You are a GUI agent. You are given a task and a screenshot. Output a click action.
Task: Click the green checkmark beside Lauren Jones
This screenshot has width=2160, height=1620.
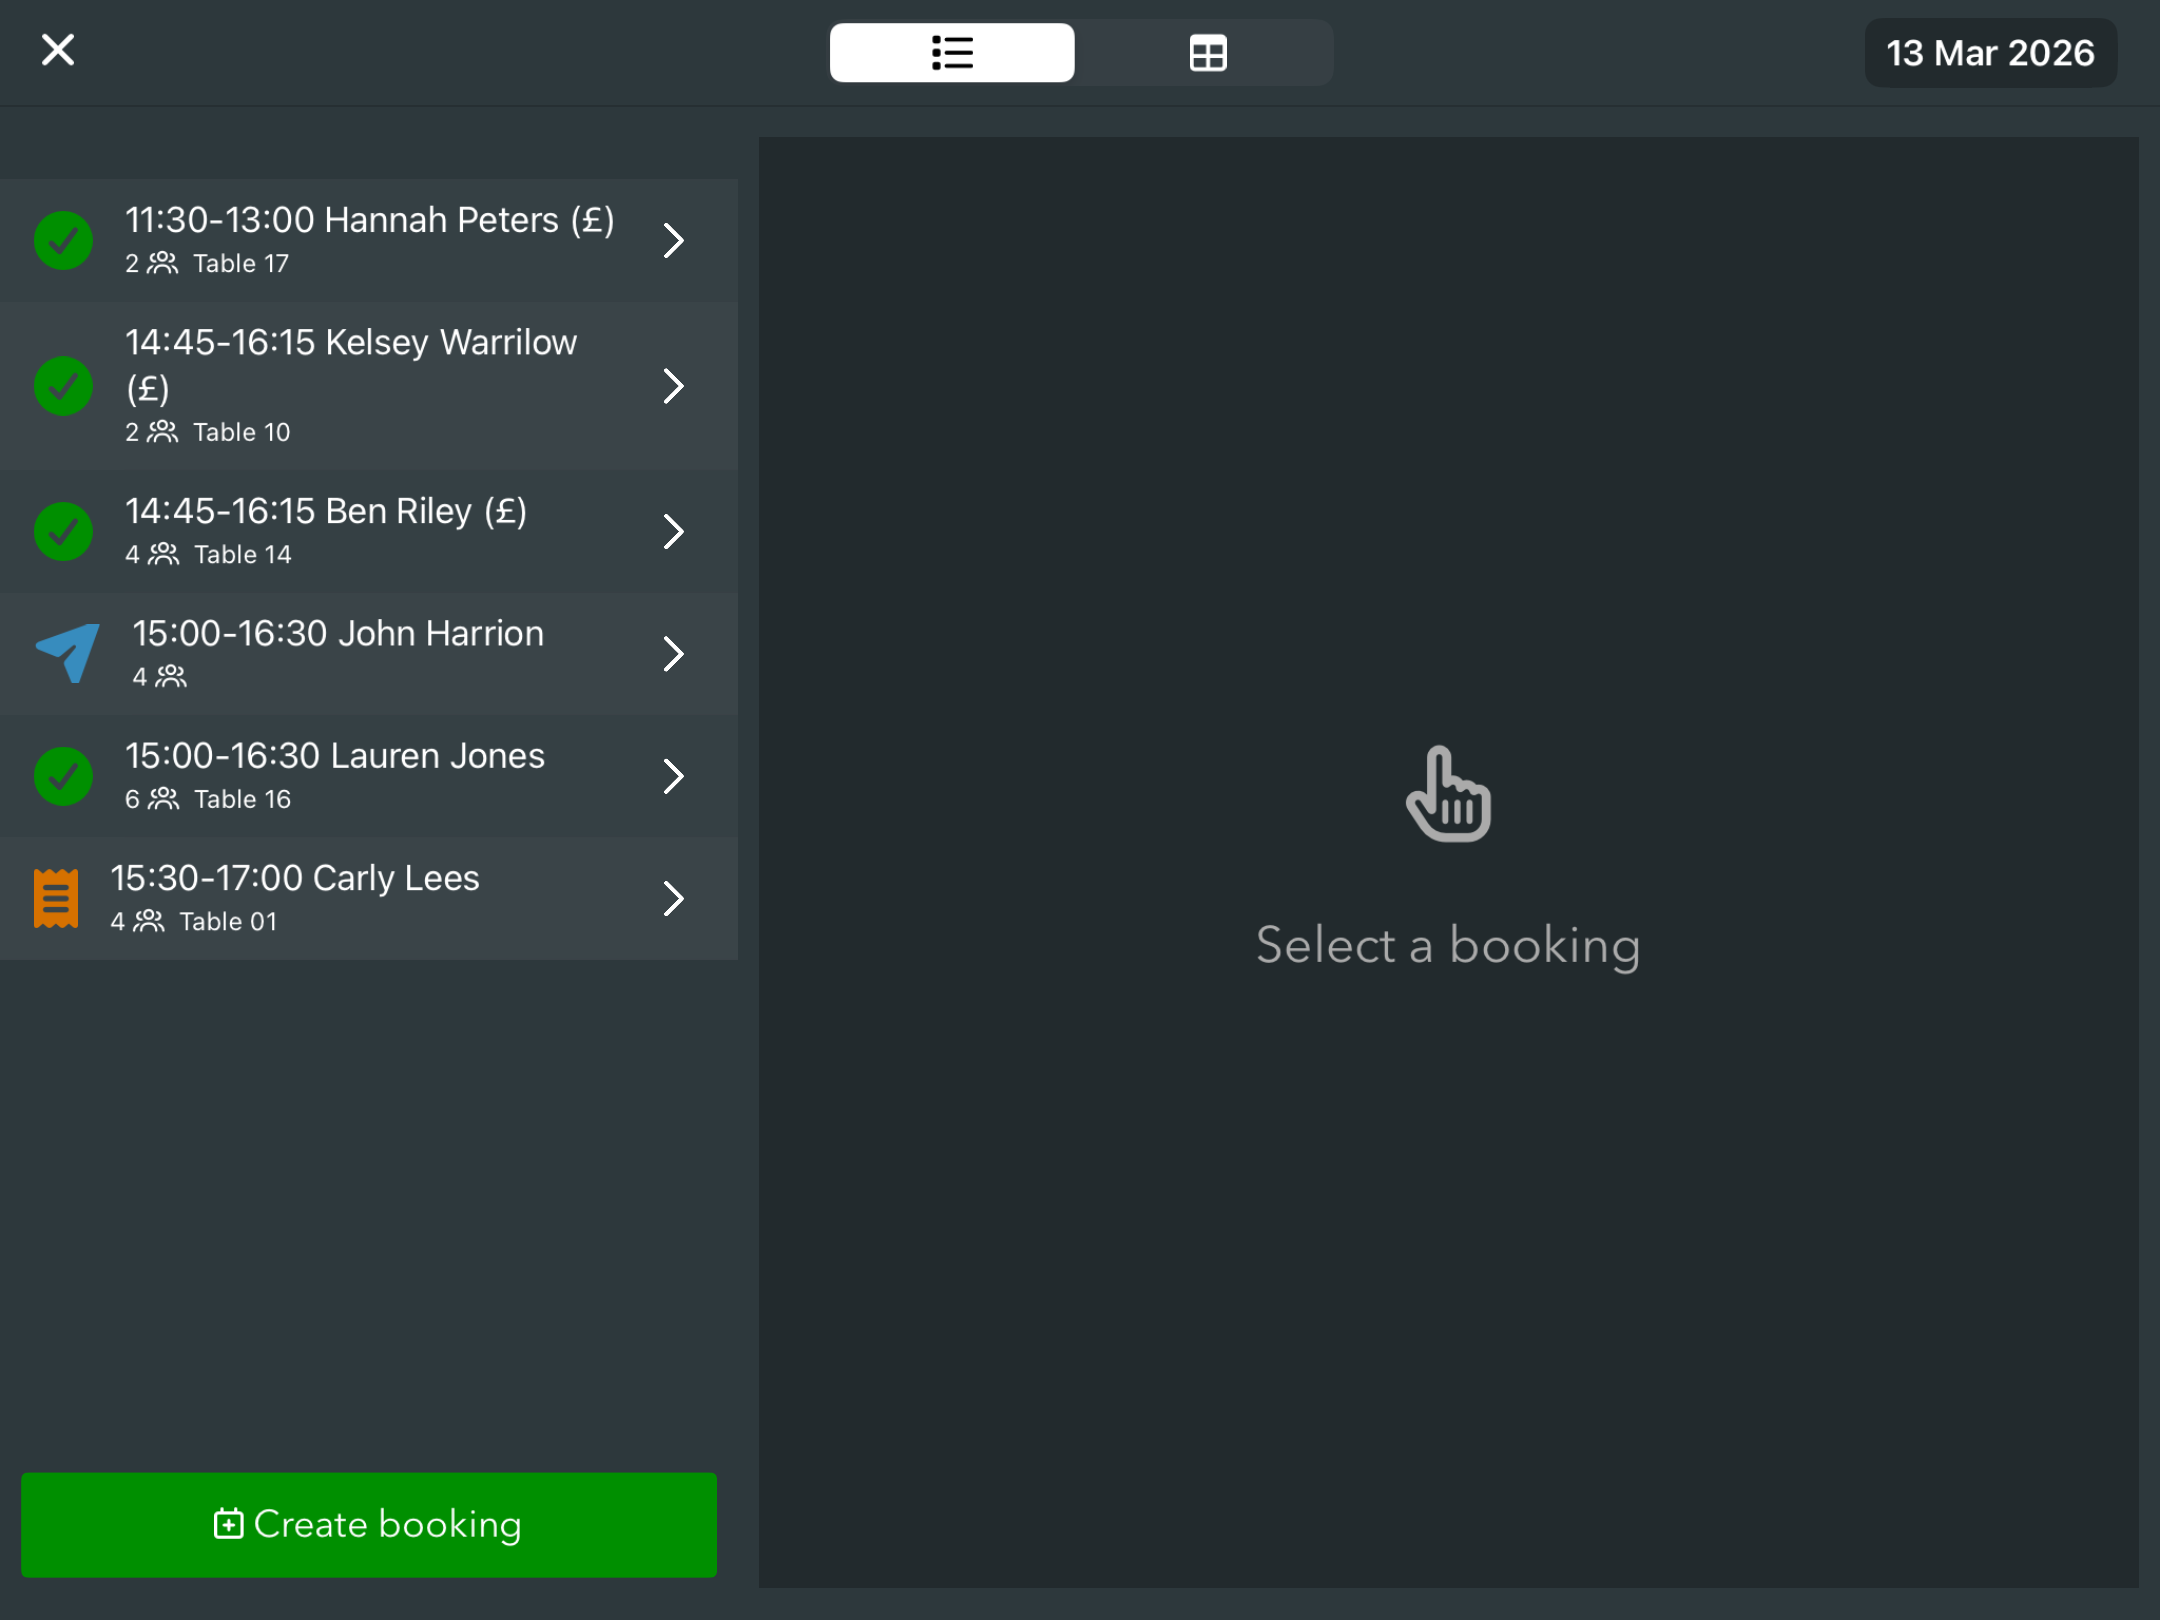click(63, 776)
